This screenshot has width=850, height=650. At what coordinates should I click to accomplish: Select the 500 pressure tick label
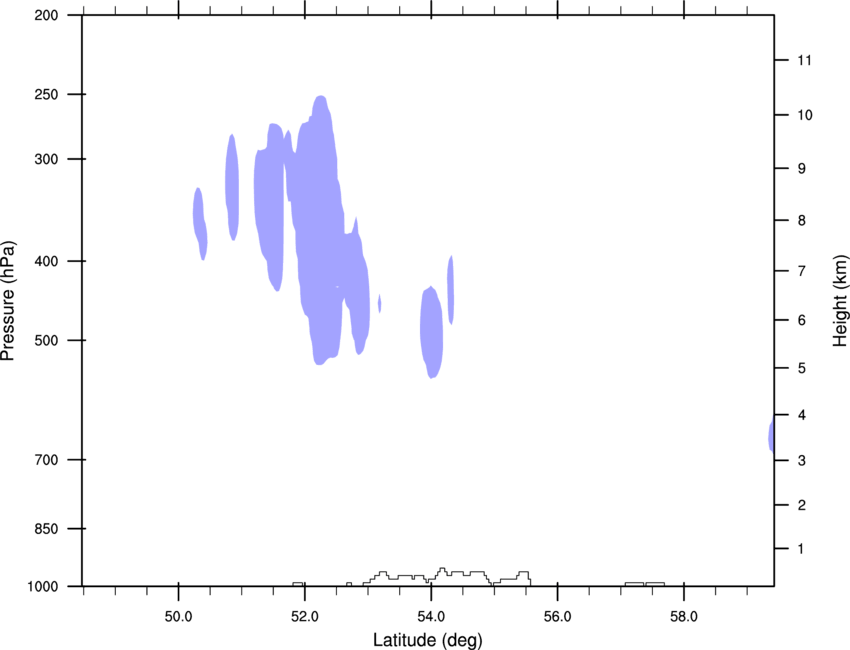(46, 340)
